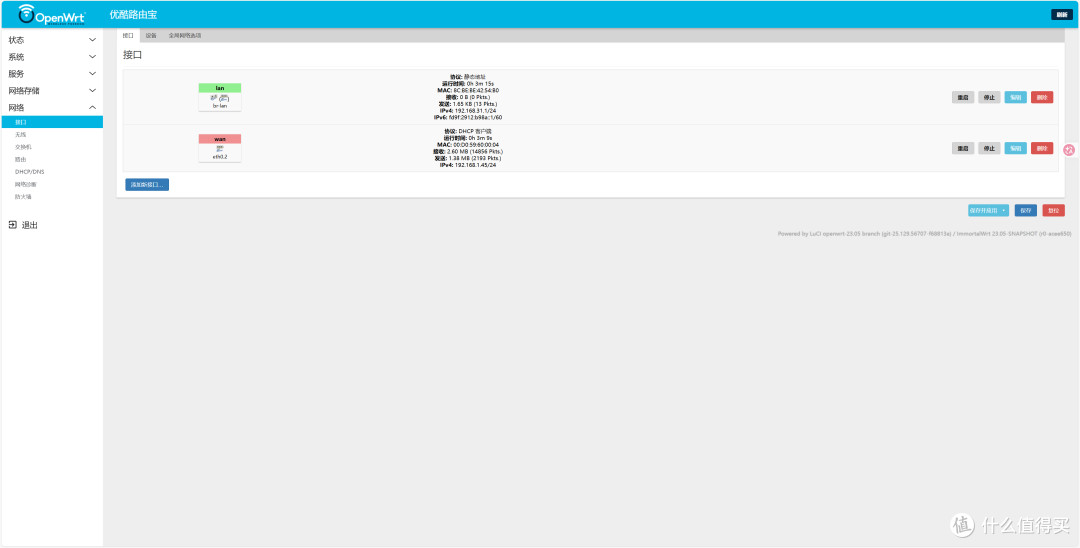
Task: Switch to the 接口 tab
Action: [x=128, y=35]
